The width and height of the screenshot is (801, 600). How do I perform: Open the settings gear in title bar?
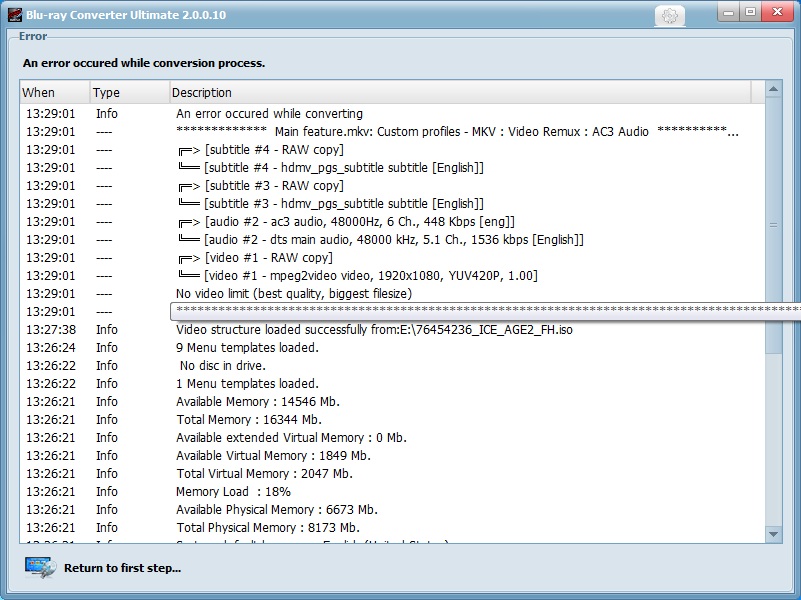pos(670,15)
